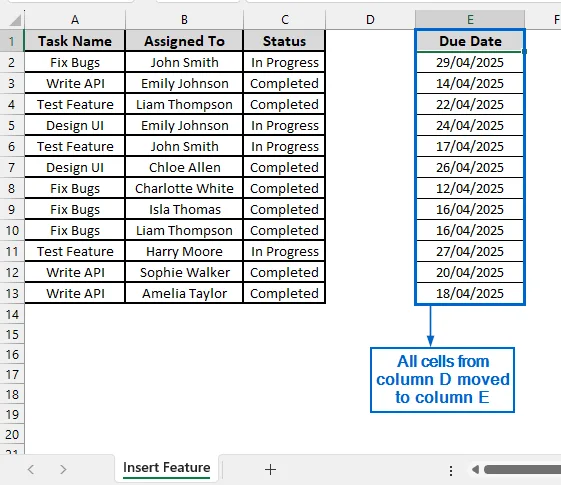The height and width of the screenshot is (485, 561).
Task: Select Completed status in row 7
Action: click(284, 167)
